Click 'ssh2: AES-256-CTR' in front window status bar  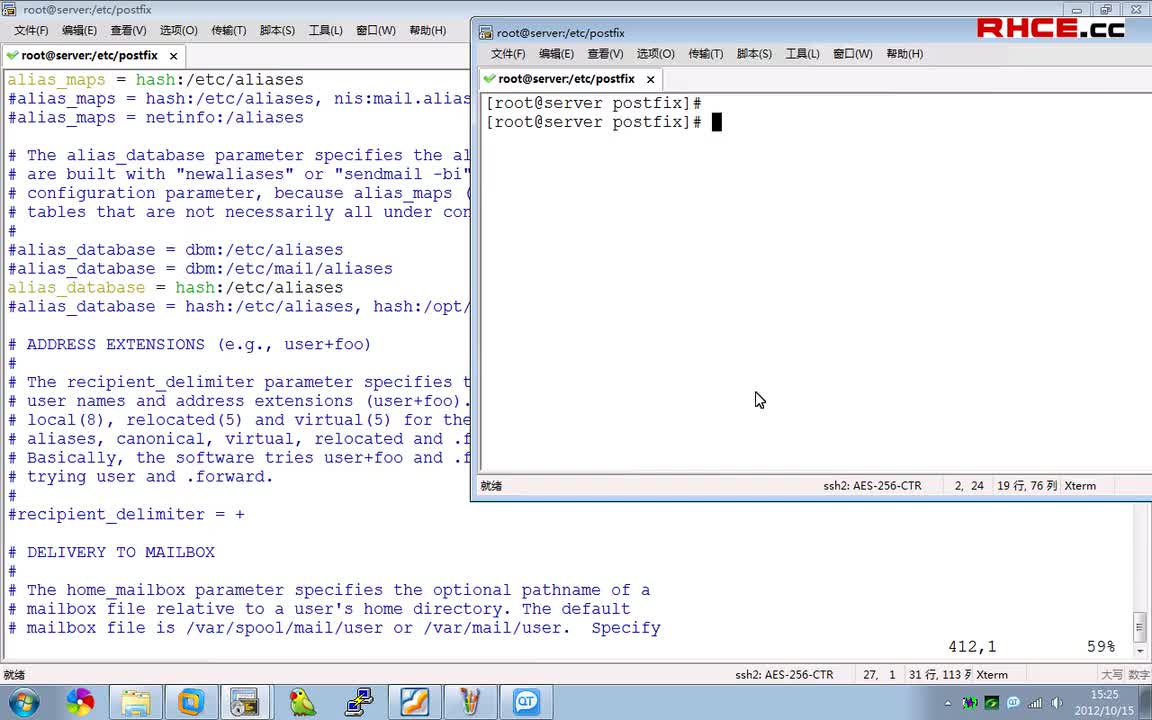[x=872, y=486]
